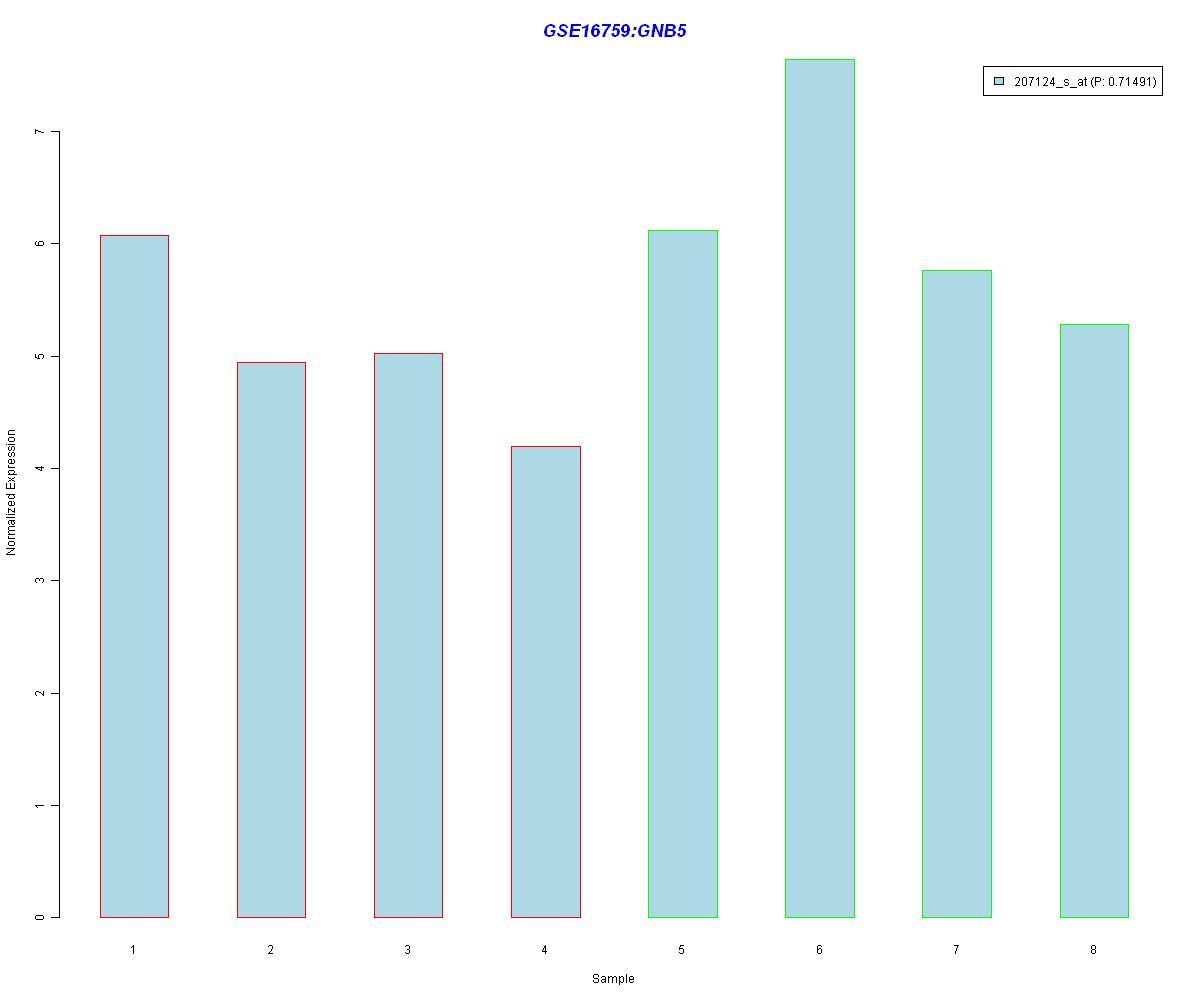Click the x-axis tick label 3
This screenshot has width=1200, height=1000.
(x=407, y=949)
